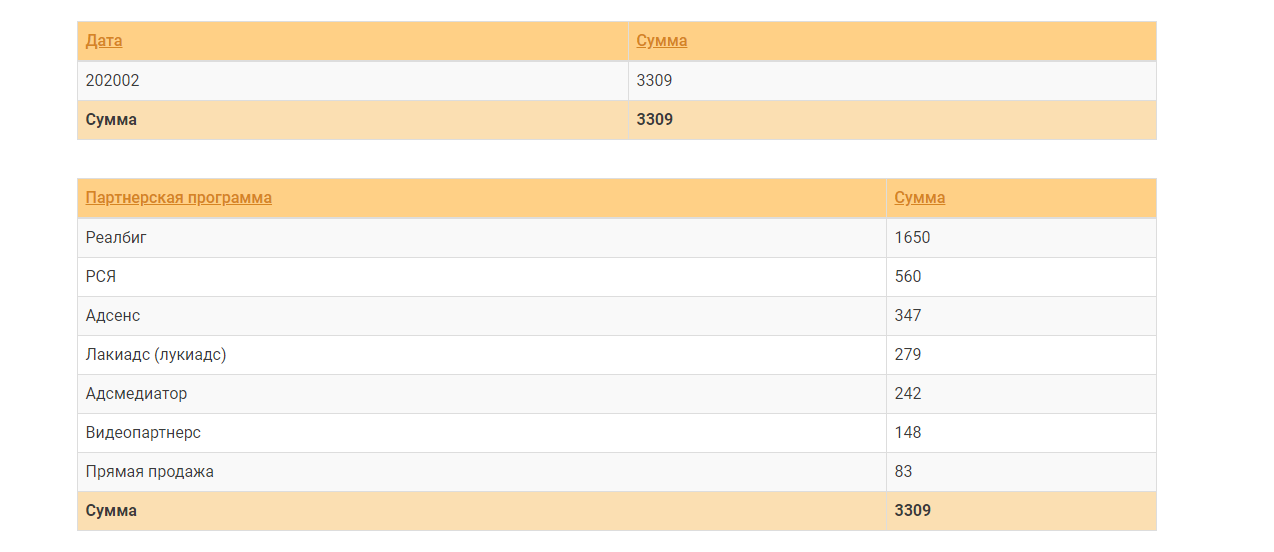
Task: Select the Адсмедиатор program cell
Action: click(136, 393)
